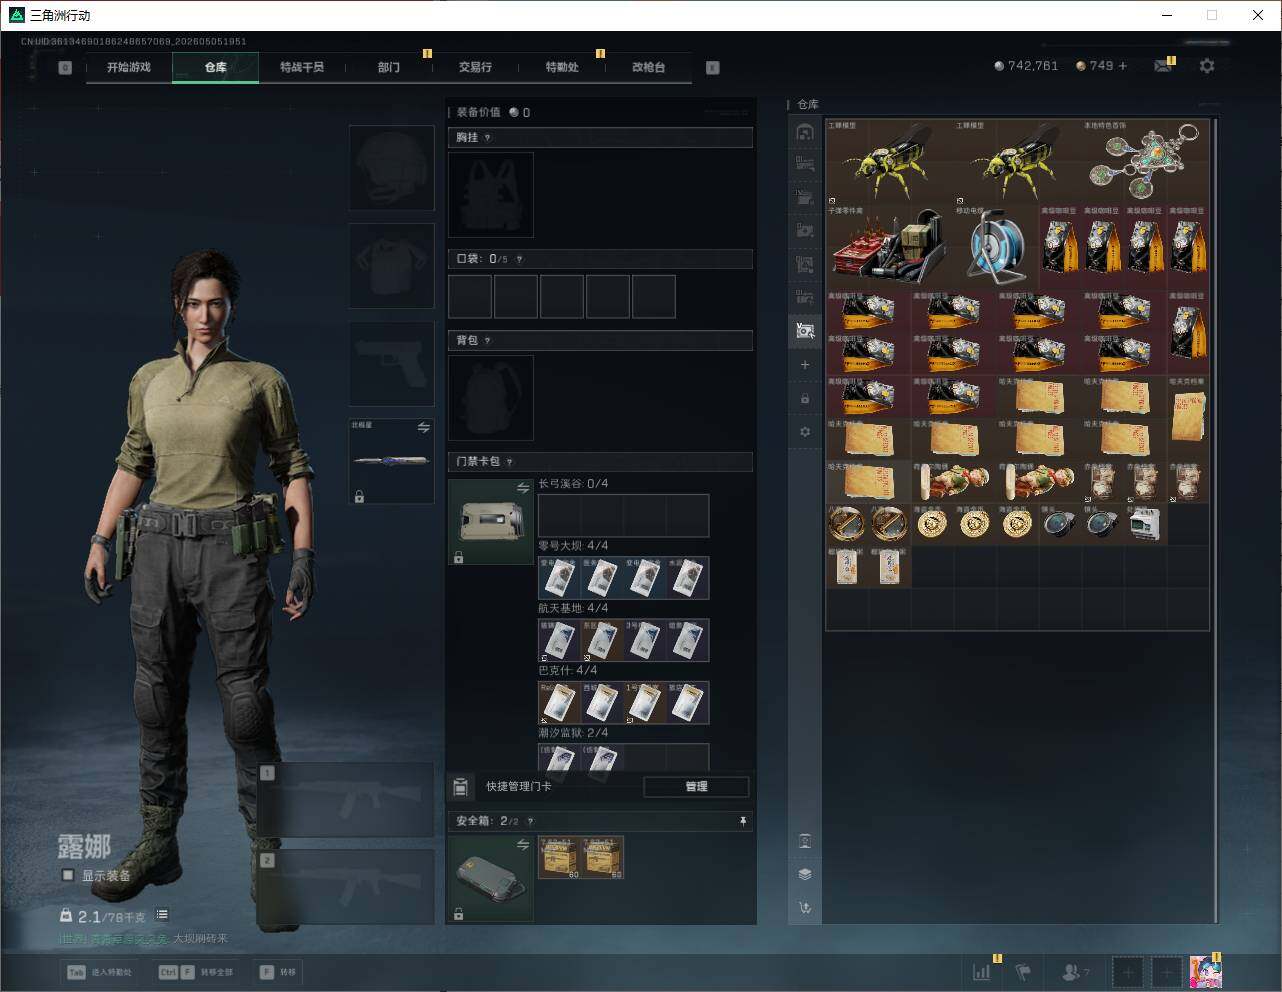Go to the 特勤处 tab
The image size is (1282, 992).
pyautogui.click(x=562, y=67)
